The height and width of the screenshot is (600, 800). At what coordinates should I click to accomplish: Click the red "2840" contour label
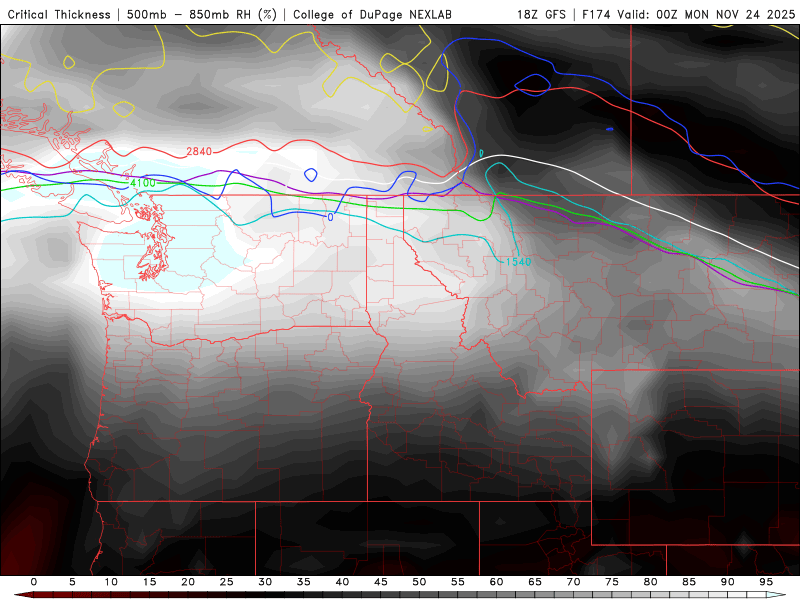coord(199,152)
